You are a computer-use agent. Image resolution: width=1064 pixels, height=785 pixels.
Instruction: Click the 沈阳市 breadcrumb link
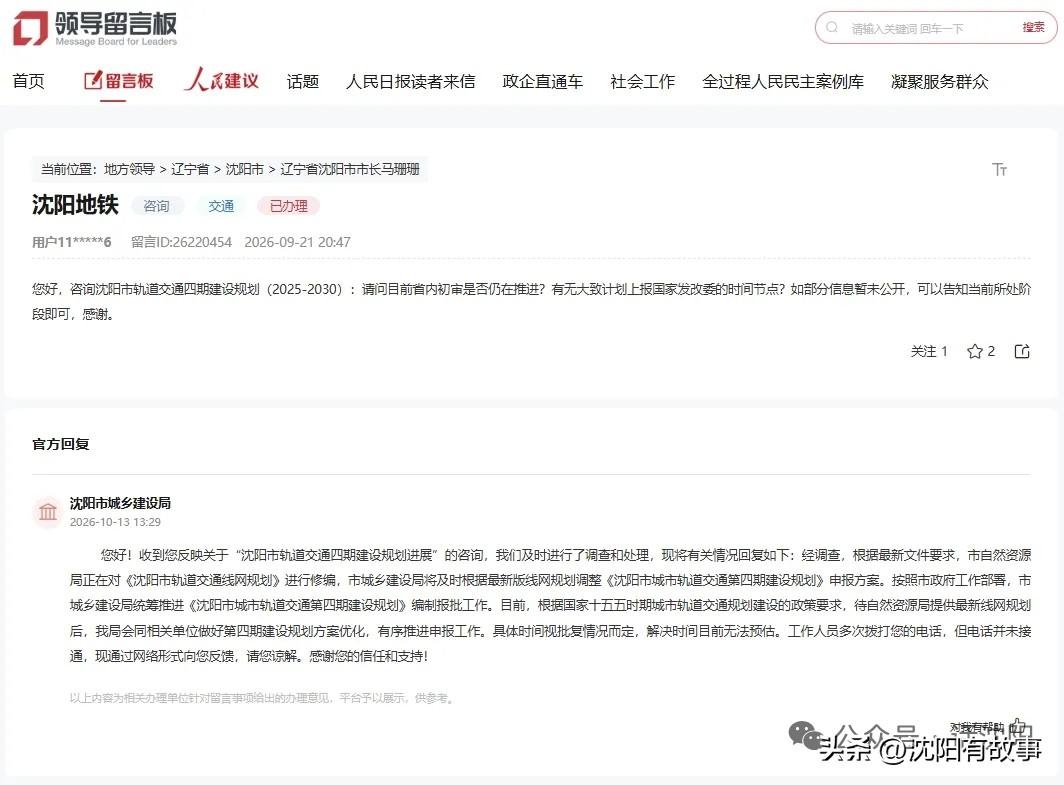(244, 169)
